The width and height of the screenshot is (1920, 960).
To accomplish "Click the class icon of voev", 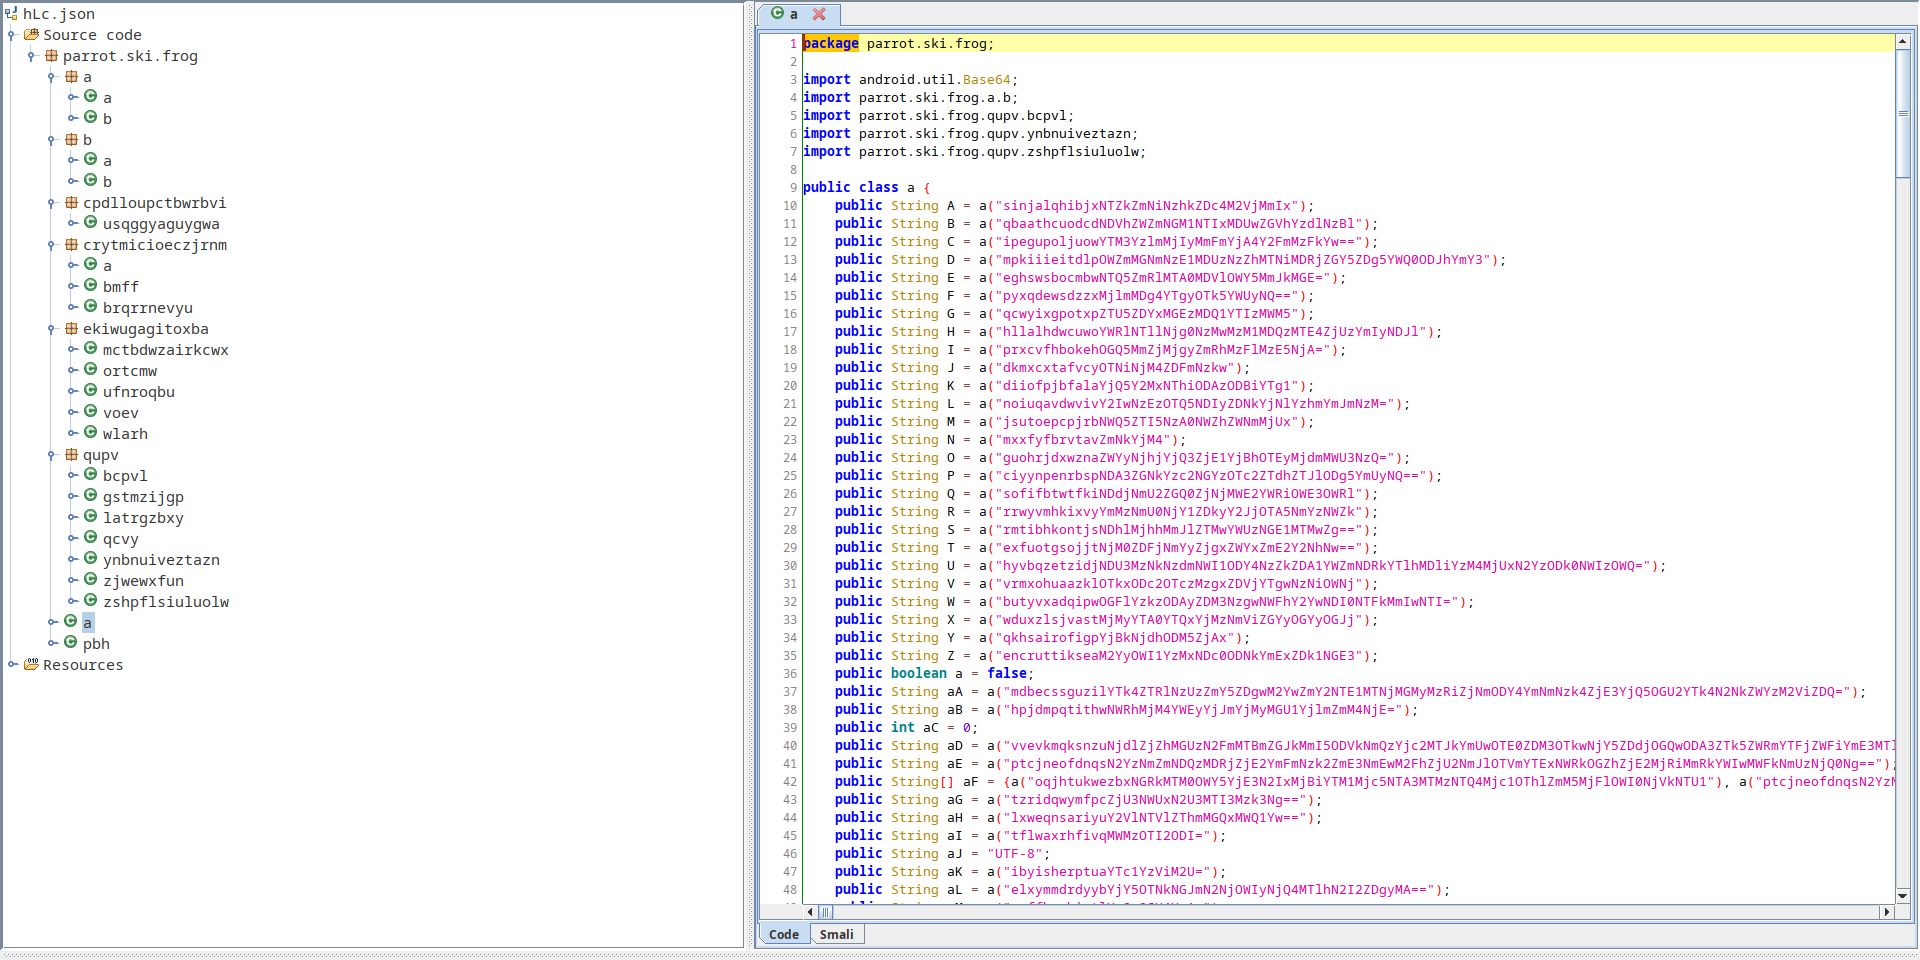I will [x=91, y=412].
